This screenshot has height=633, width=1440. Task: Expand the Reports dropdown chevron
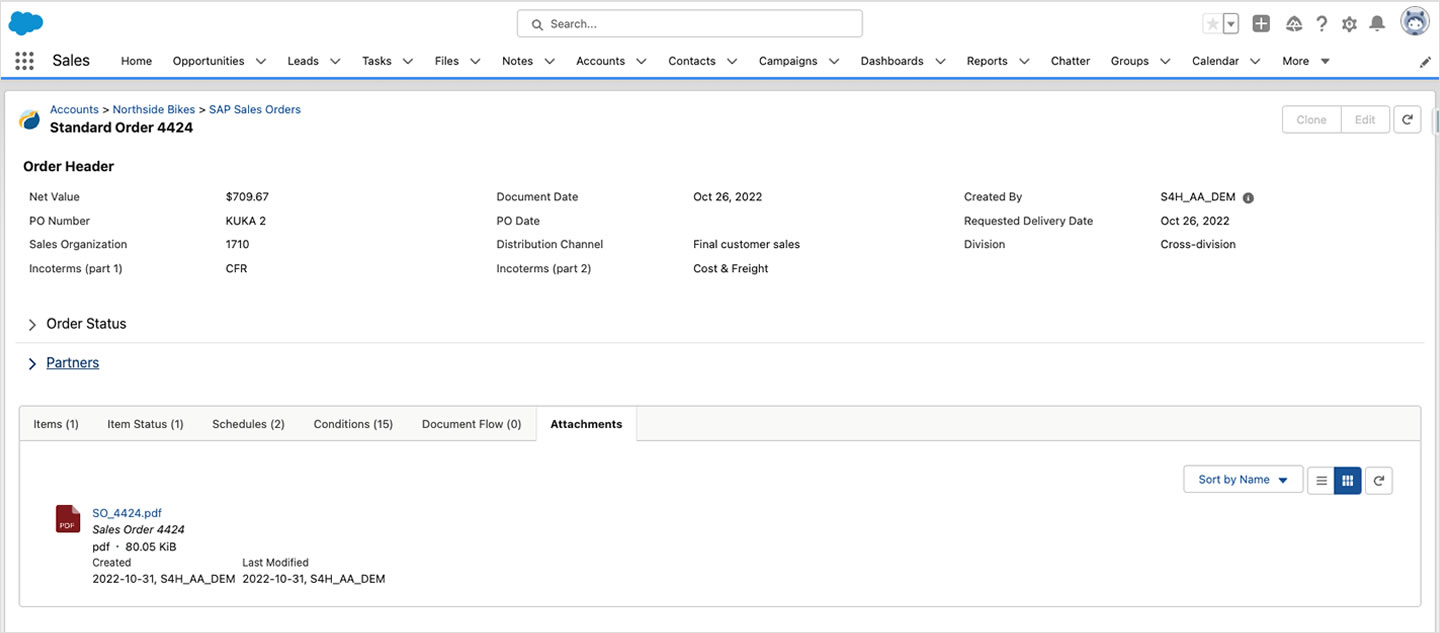click(x=1024, y=61)
